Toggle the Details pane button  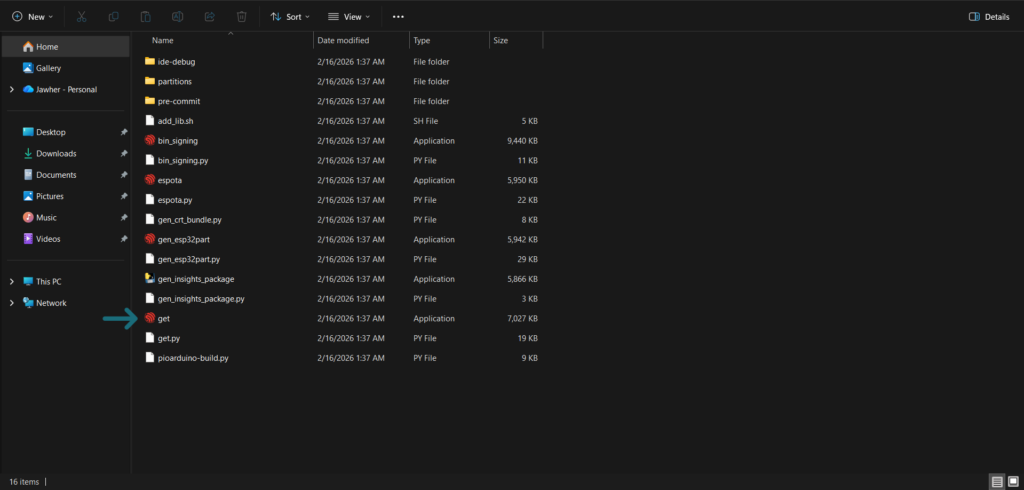tap(988, 17)
